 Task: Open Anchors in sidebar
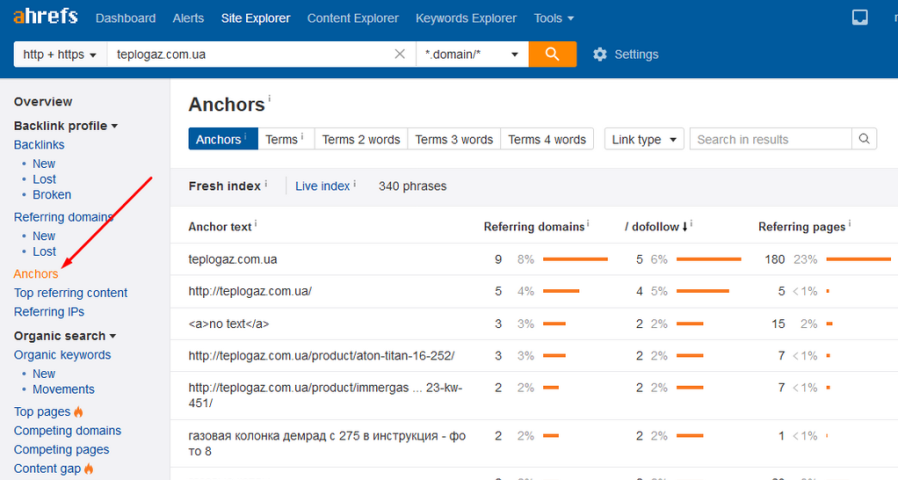36,274
